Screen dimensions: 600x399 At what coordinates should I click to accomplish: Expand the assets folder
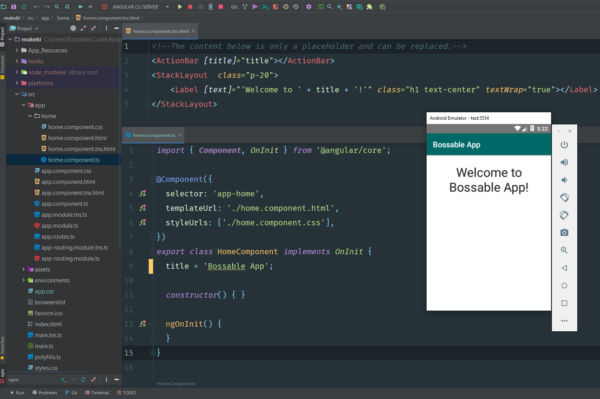[x=23, y=269]
